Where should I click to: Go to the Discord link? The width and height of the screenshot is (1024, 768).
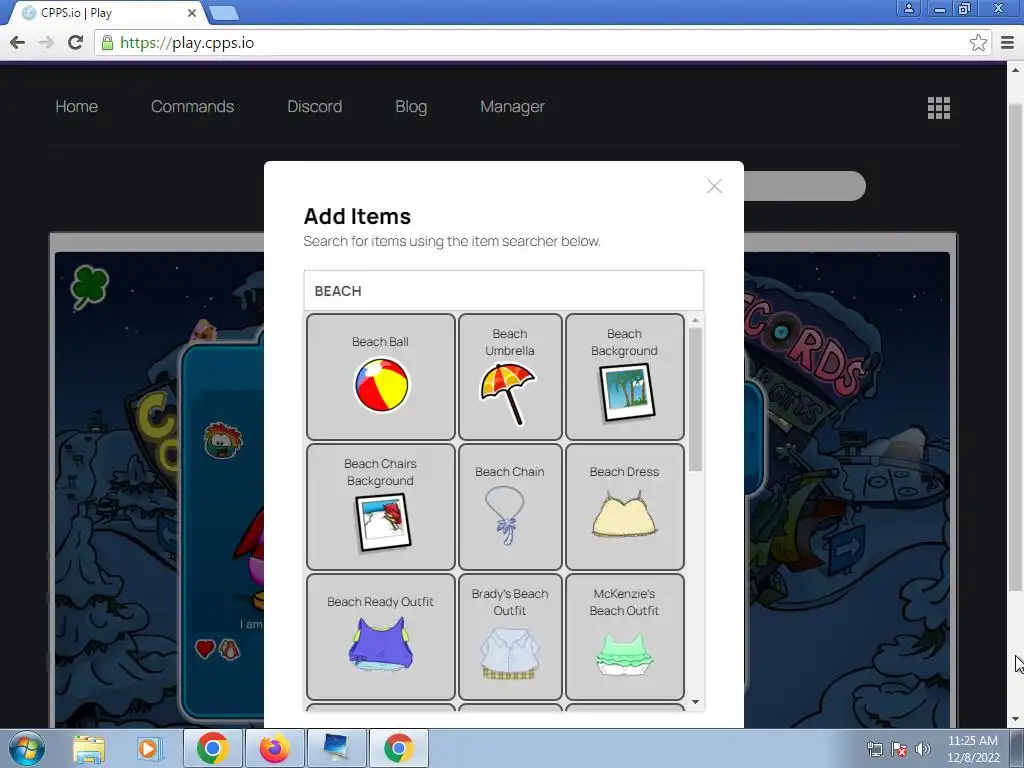click(314, 106)
